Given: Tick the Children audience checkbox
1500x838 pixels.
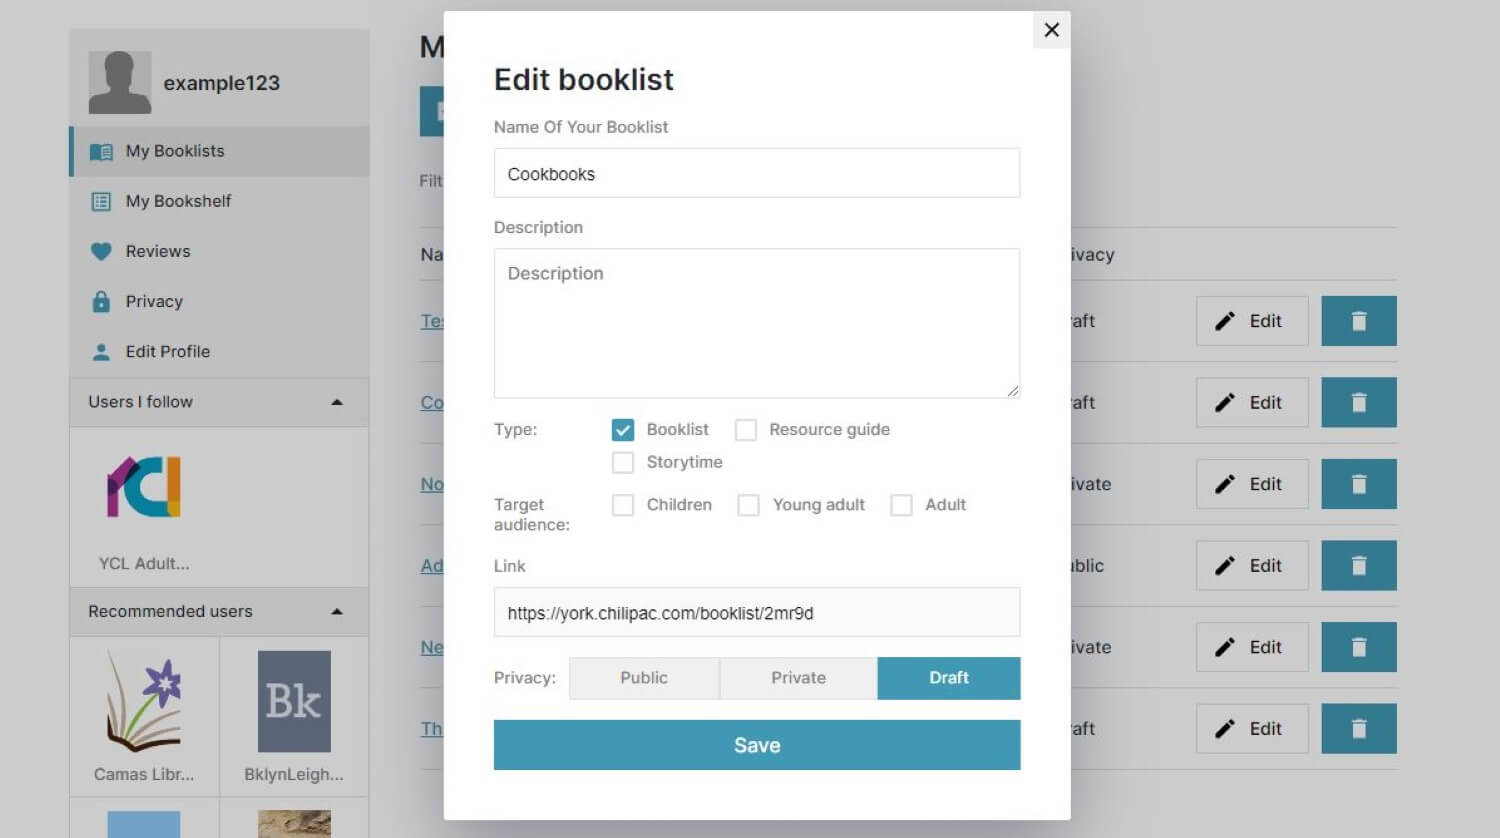Looking at the screenshot, I should (x=623, y=505).
